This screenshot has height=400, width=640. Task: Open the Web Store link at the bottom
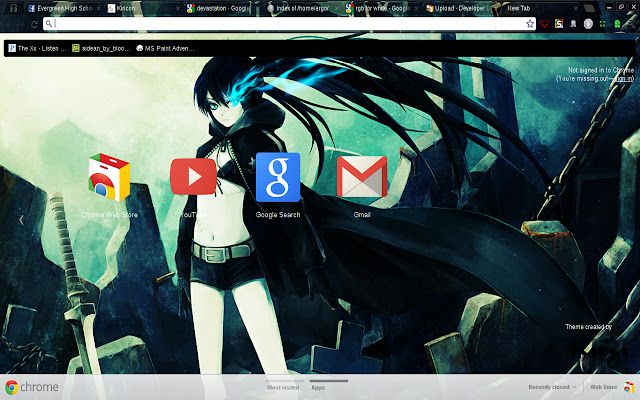tap(604, 387)
